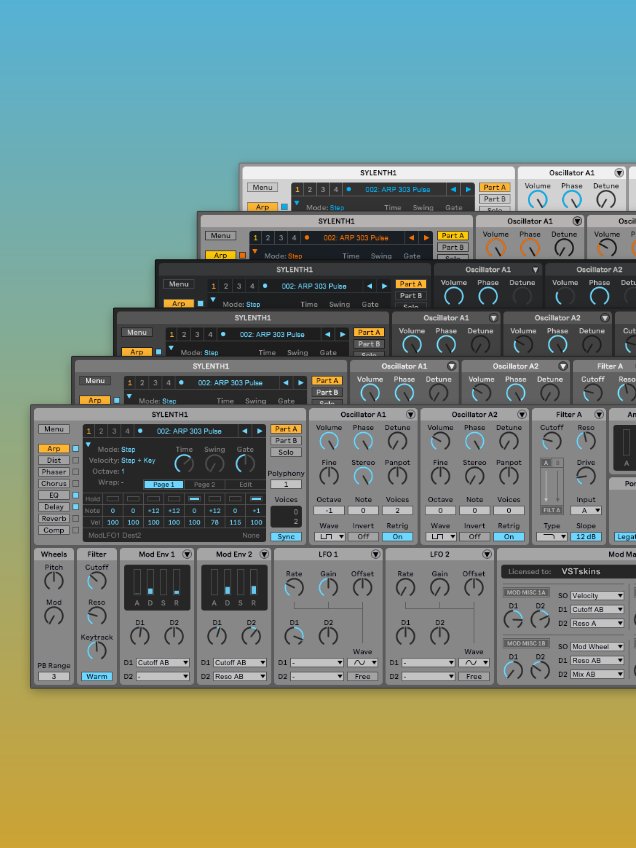Toggle the Sync button
Image resolution: width=636 pixels, height=848 pixels.
[286, 536]
